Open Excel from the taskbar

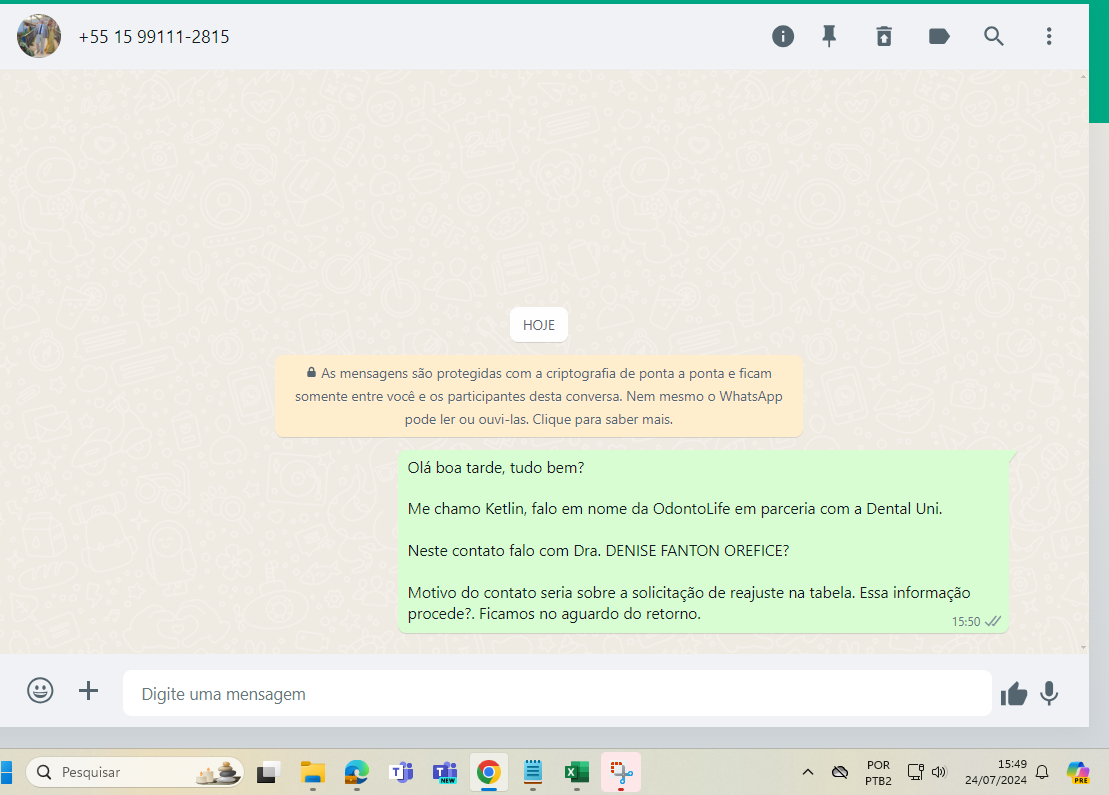coord(576,772)
